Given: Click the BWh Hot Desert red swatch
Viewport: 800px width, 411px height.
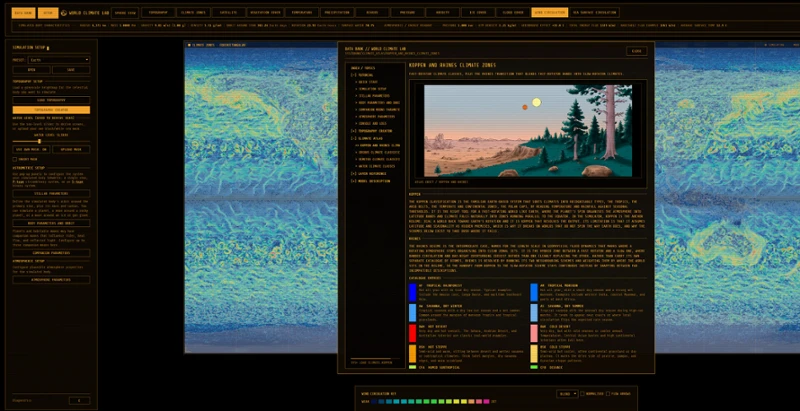Looking at the screenshot, I should click(x=412, y=333).
